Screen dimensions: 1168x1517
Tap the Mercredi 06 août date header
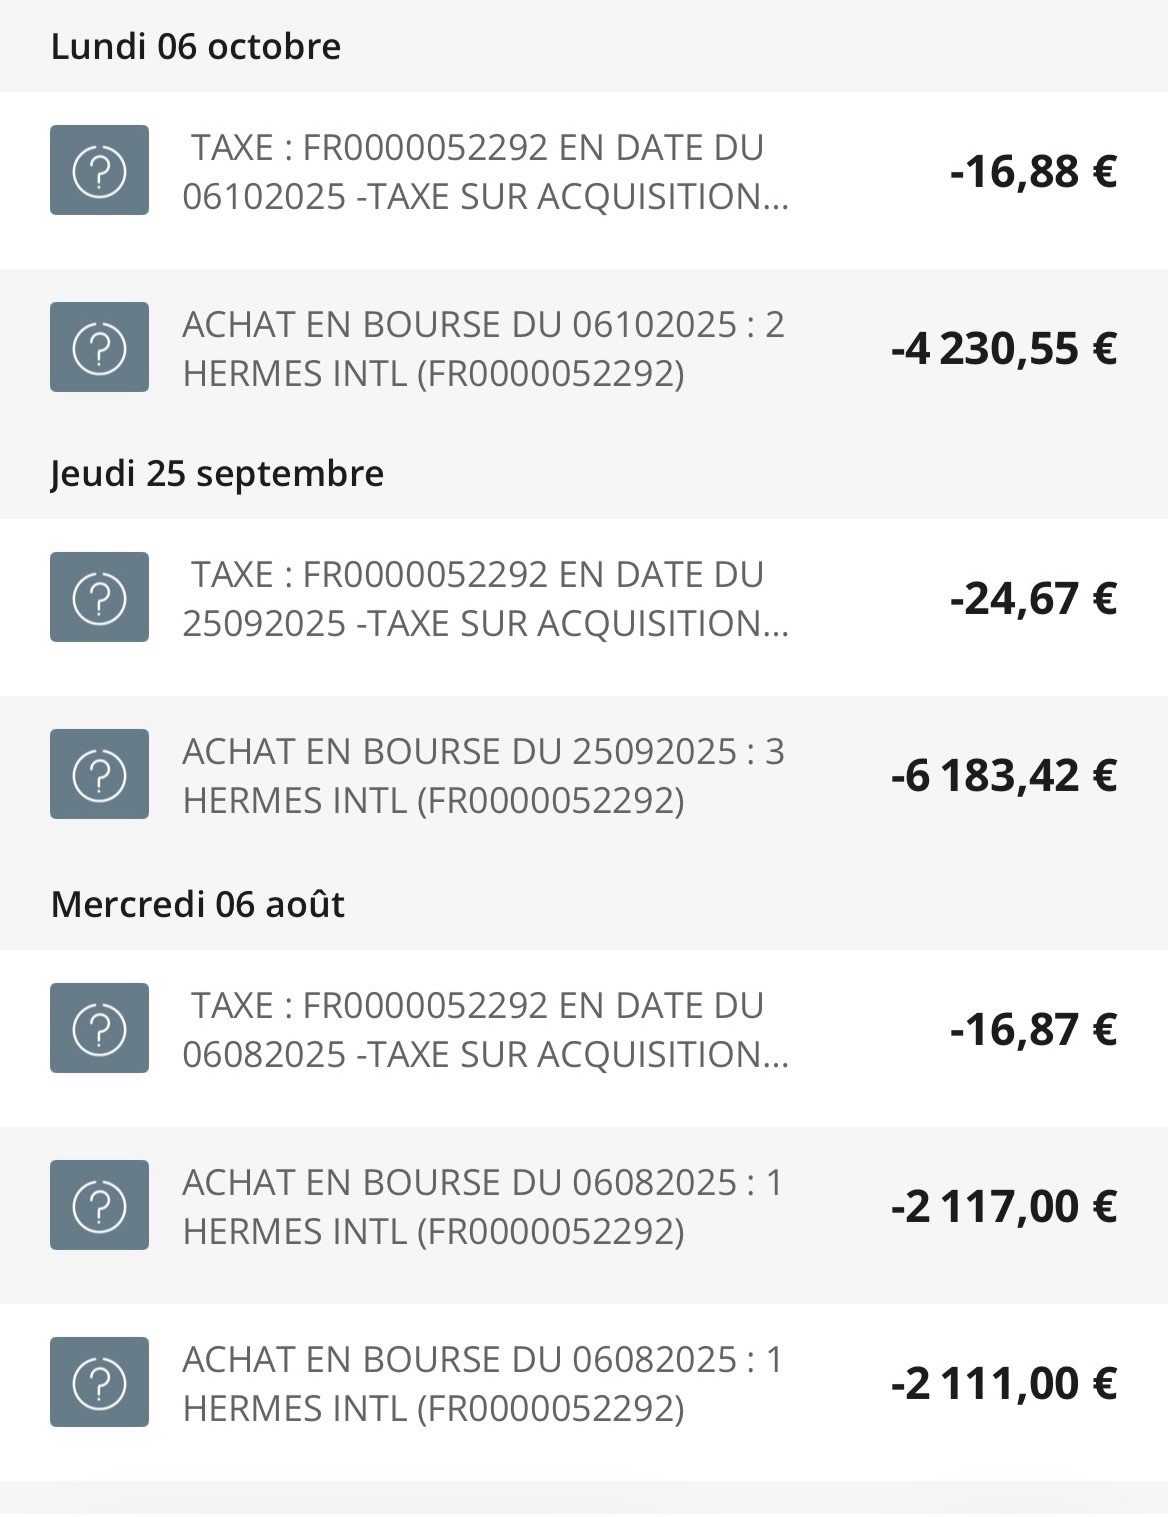tap(198, 904)
